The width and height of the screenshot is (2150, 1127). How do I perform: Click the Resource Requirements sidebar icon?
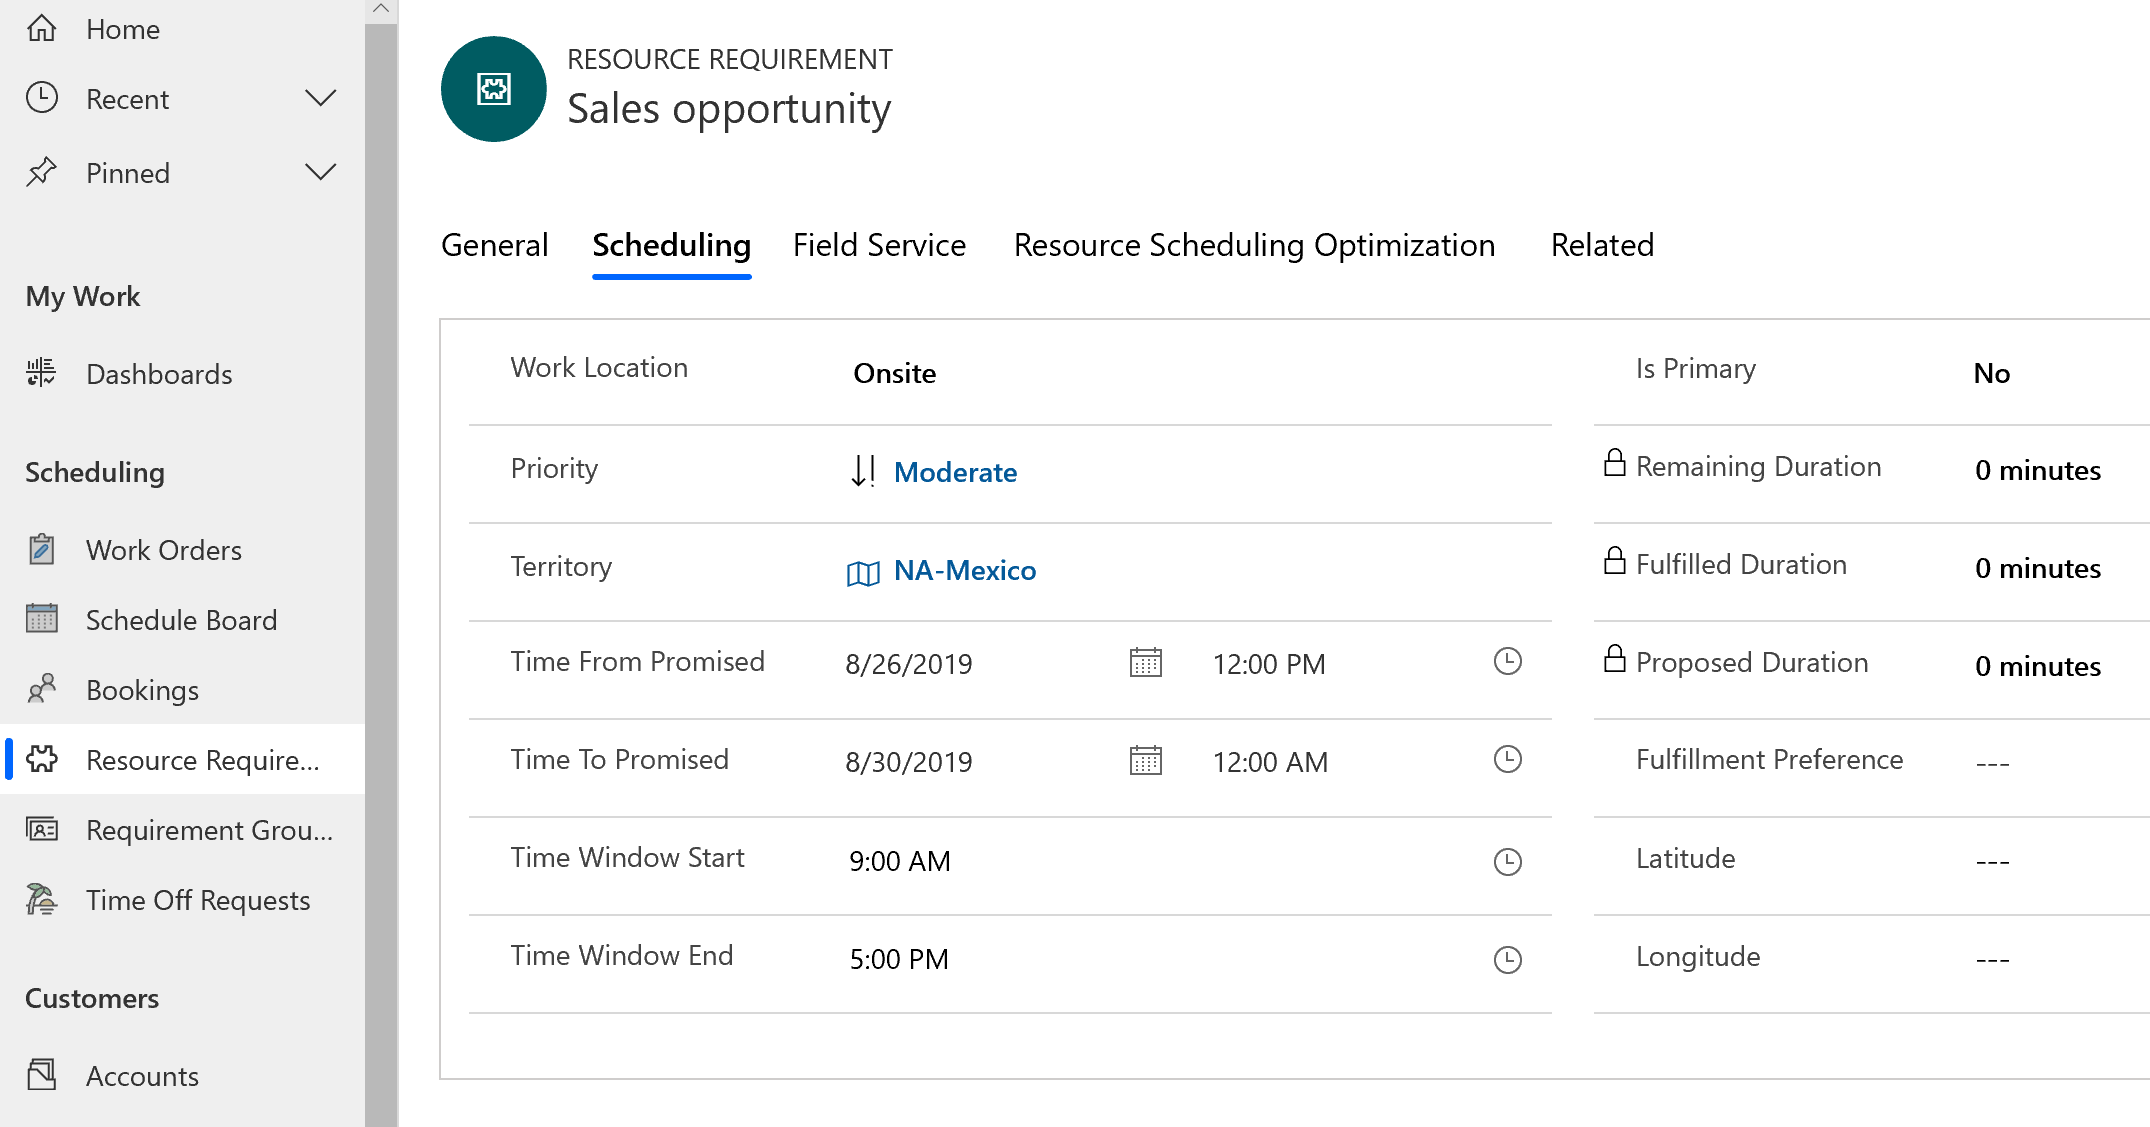pyautogui.click(x=41, y=759)
